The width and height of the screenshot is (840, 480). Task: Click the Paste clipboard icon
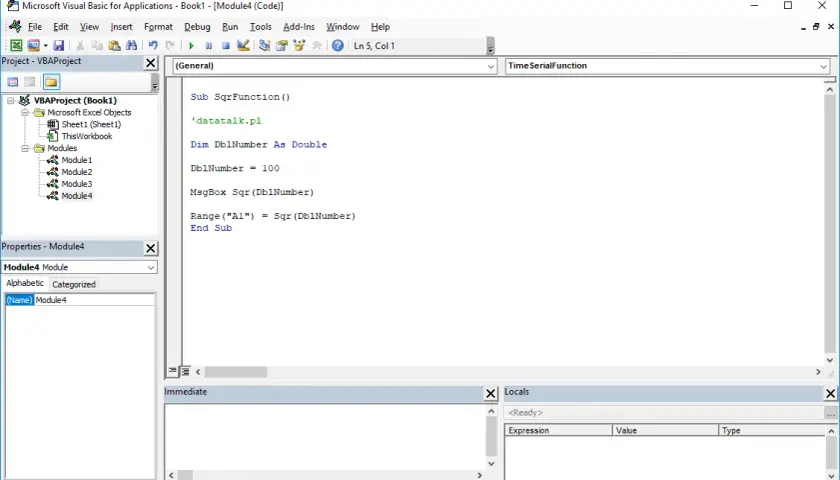(114, 46)
